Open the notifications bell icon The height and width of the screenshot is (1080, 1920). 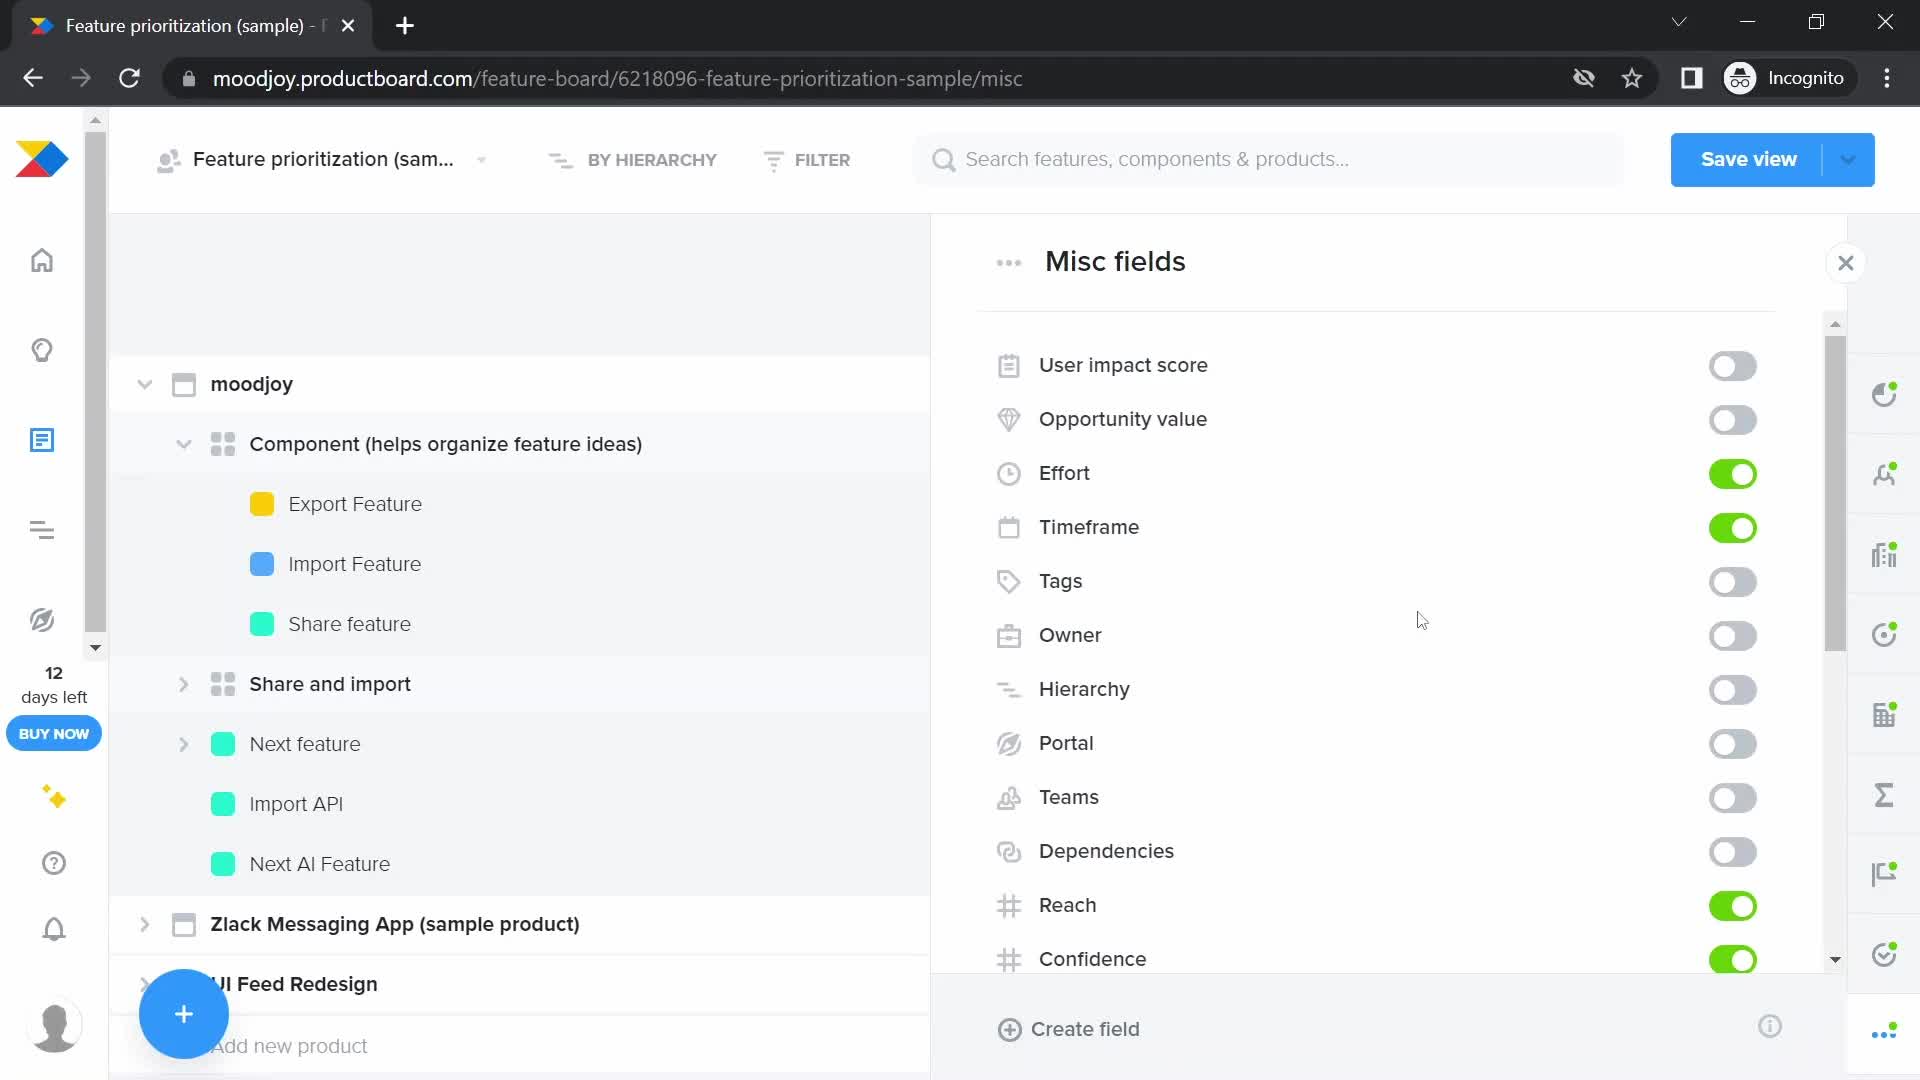click(54, 929)
